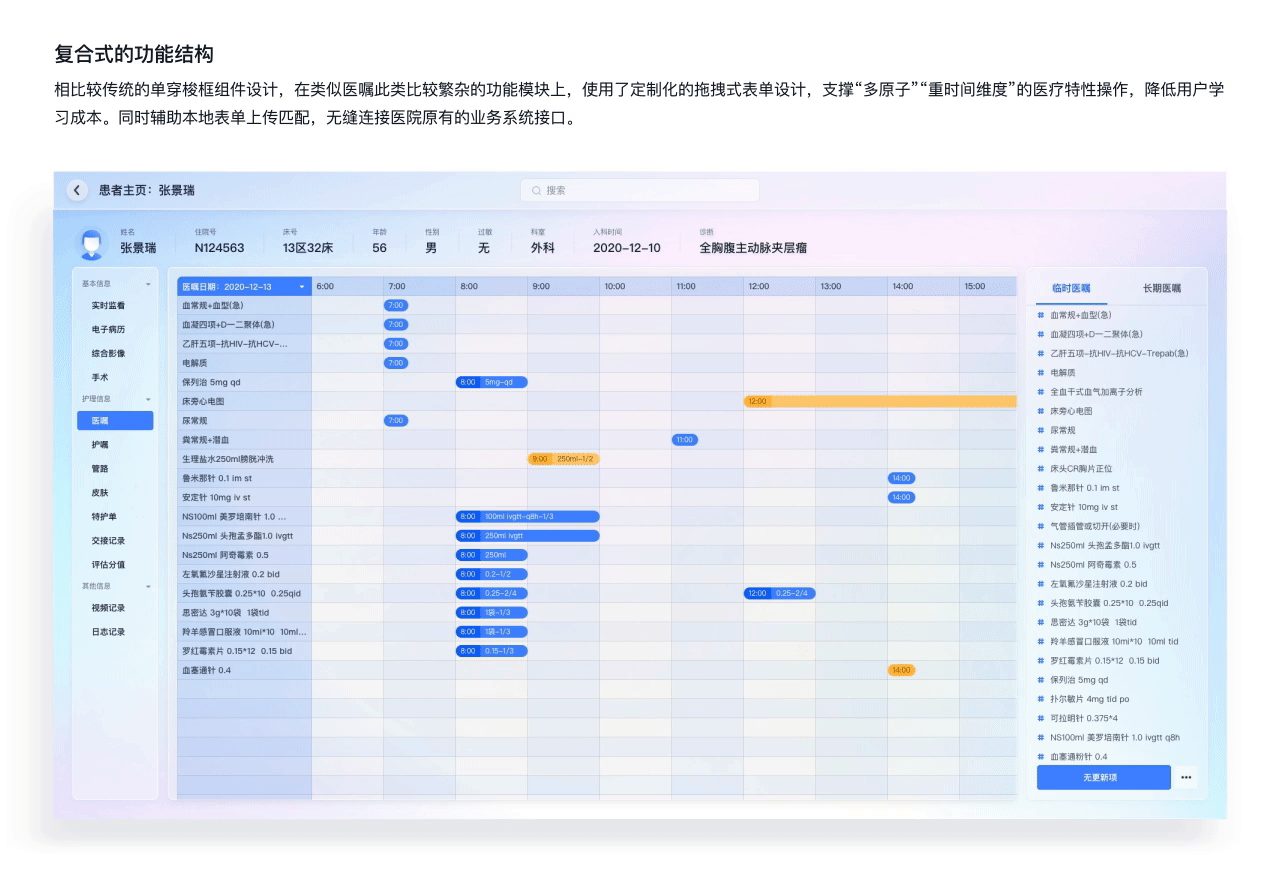Open 手术 in the sidebar
Viewport: 1280px width, 880px height.
point(100,378)
